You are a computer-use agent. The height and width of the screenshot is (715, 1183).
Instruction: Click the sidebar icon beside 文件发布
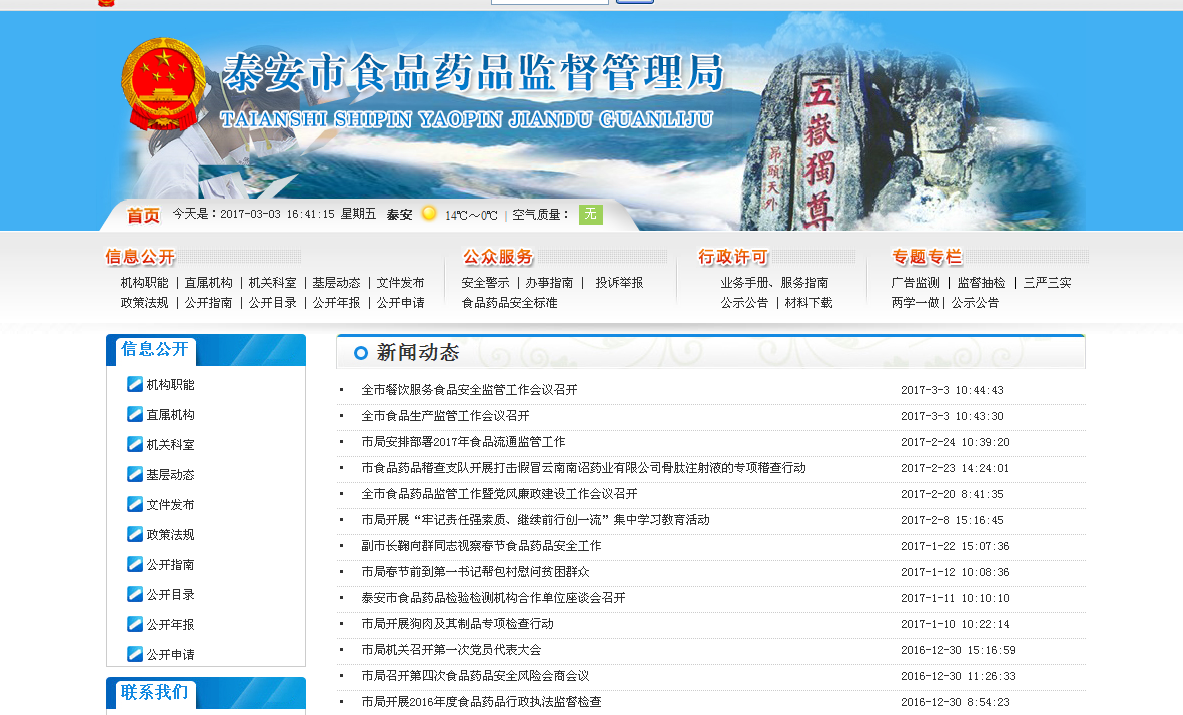[x=135, y=504]
